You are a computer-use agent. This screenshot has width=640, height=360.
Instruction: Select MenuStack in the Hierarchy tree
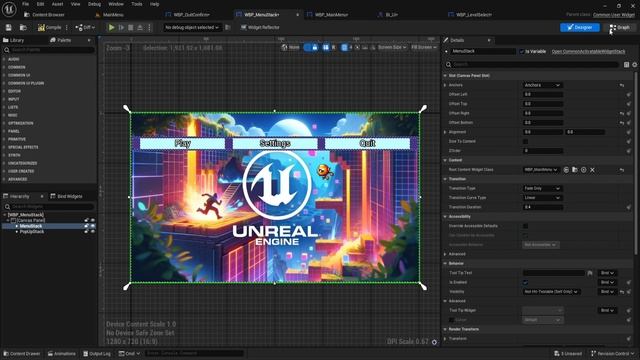coord(31,226)
